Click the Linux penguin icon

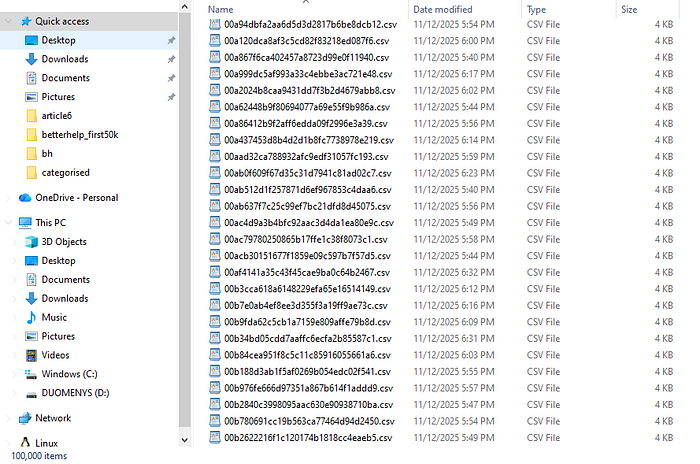[x=25, y=443]
